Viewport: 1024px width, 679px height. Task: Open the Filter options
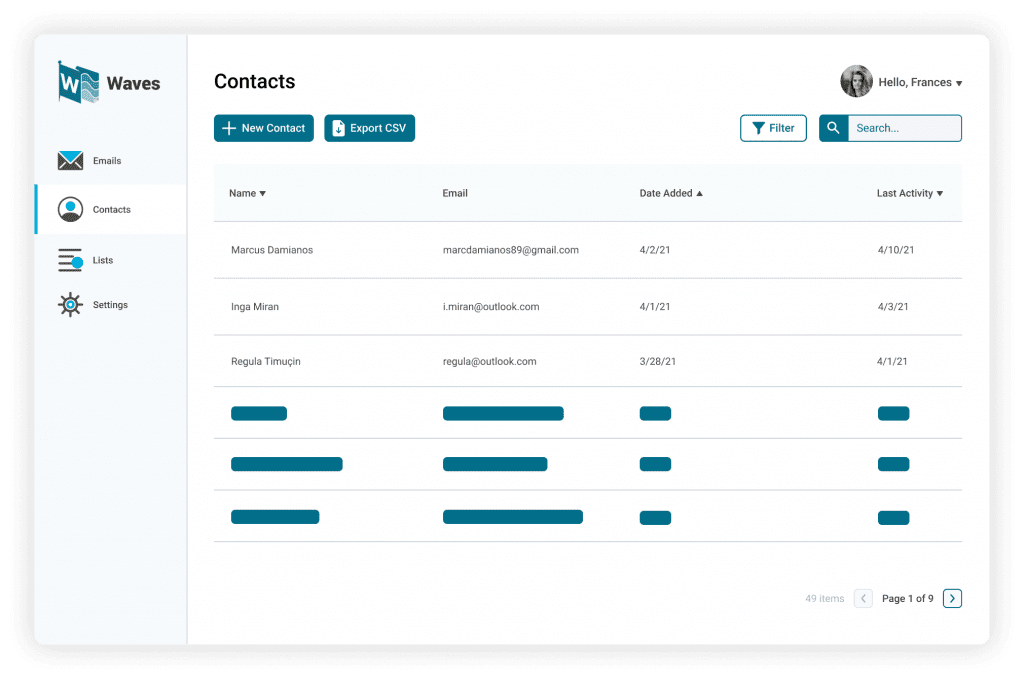point(773,128)
